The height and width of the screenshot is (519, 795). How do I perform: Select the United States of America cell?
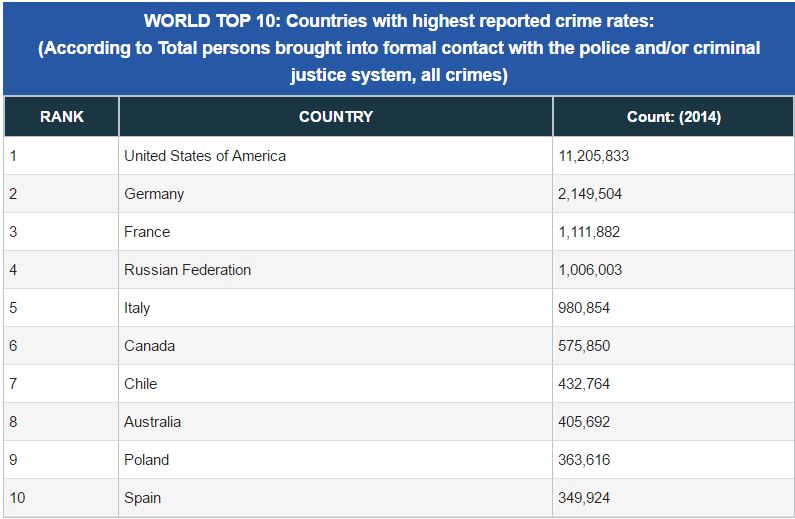click(x=336, y=156)
